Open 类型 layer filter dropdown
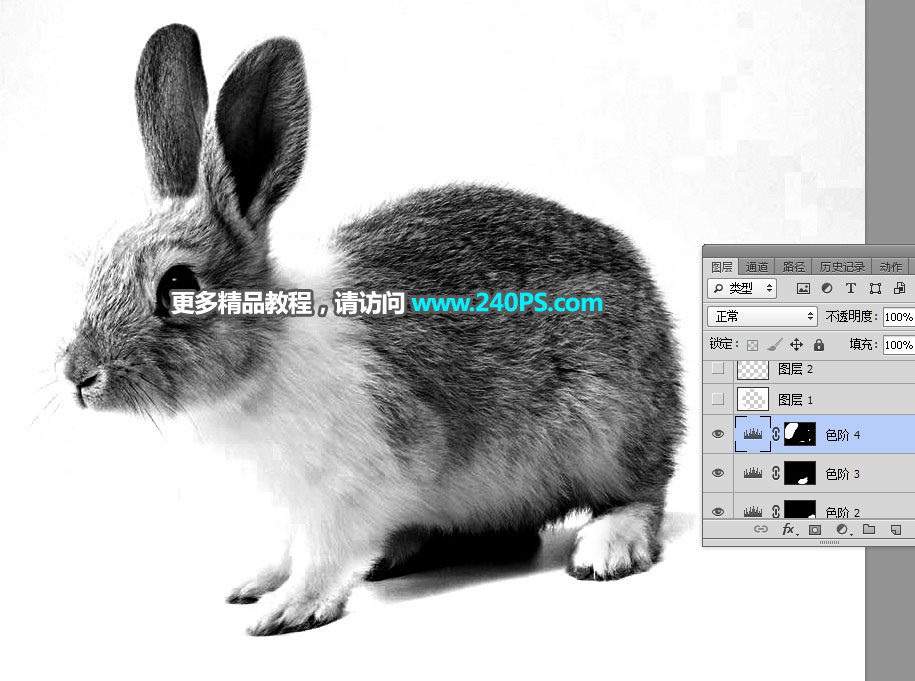 point(742,288)
